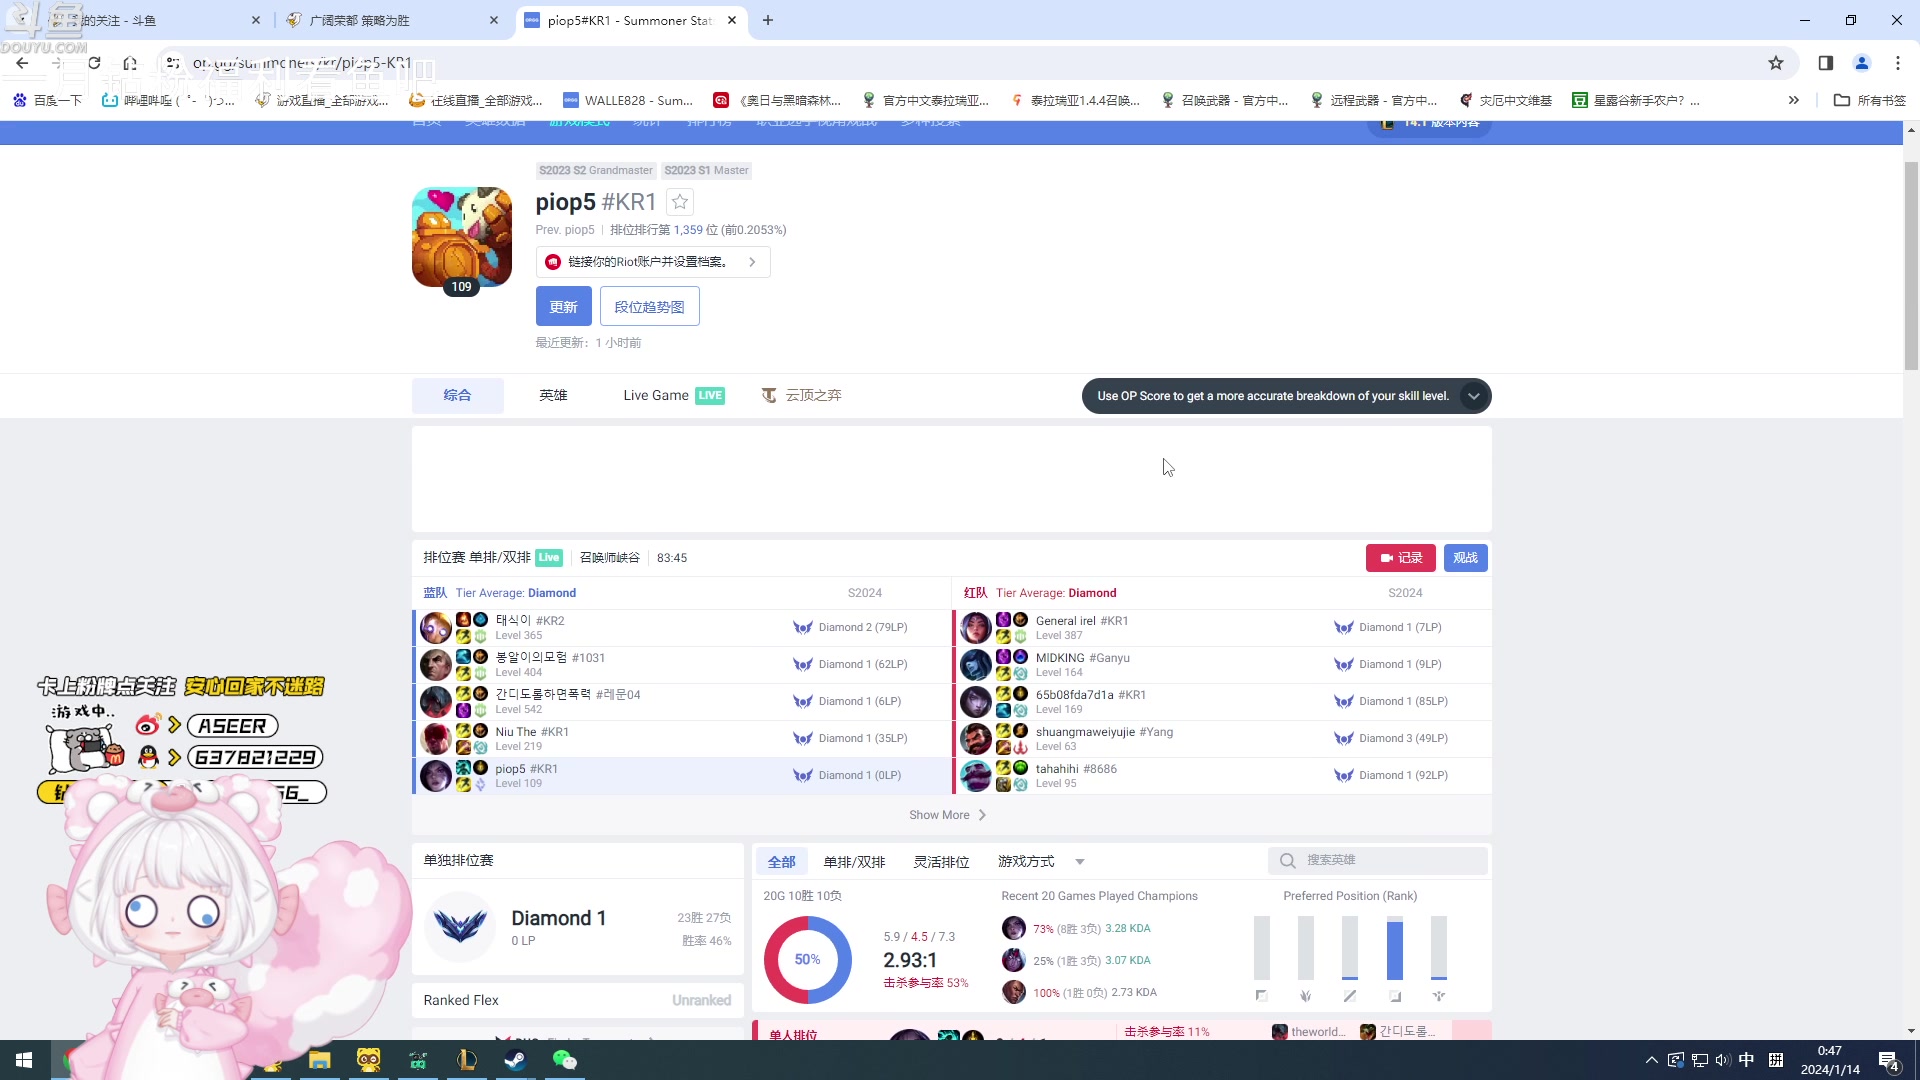Click the 25% win rate champion icon

pyautogui.click(x=1014, y=961)
